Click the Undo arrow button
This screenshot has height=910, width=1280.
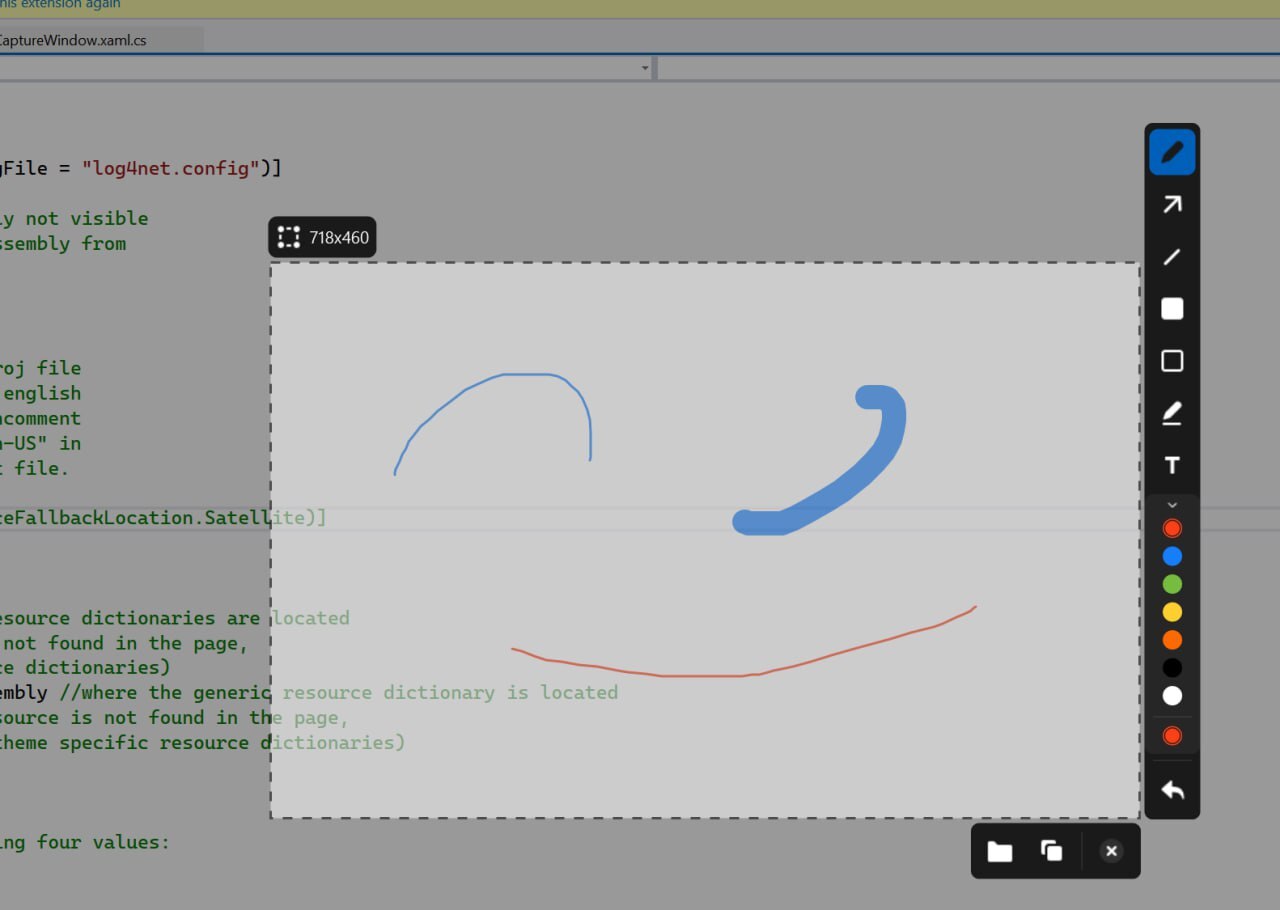click(1172, 791)
